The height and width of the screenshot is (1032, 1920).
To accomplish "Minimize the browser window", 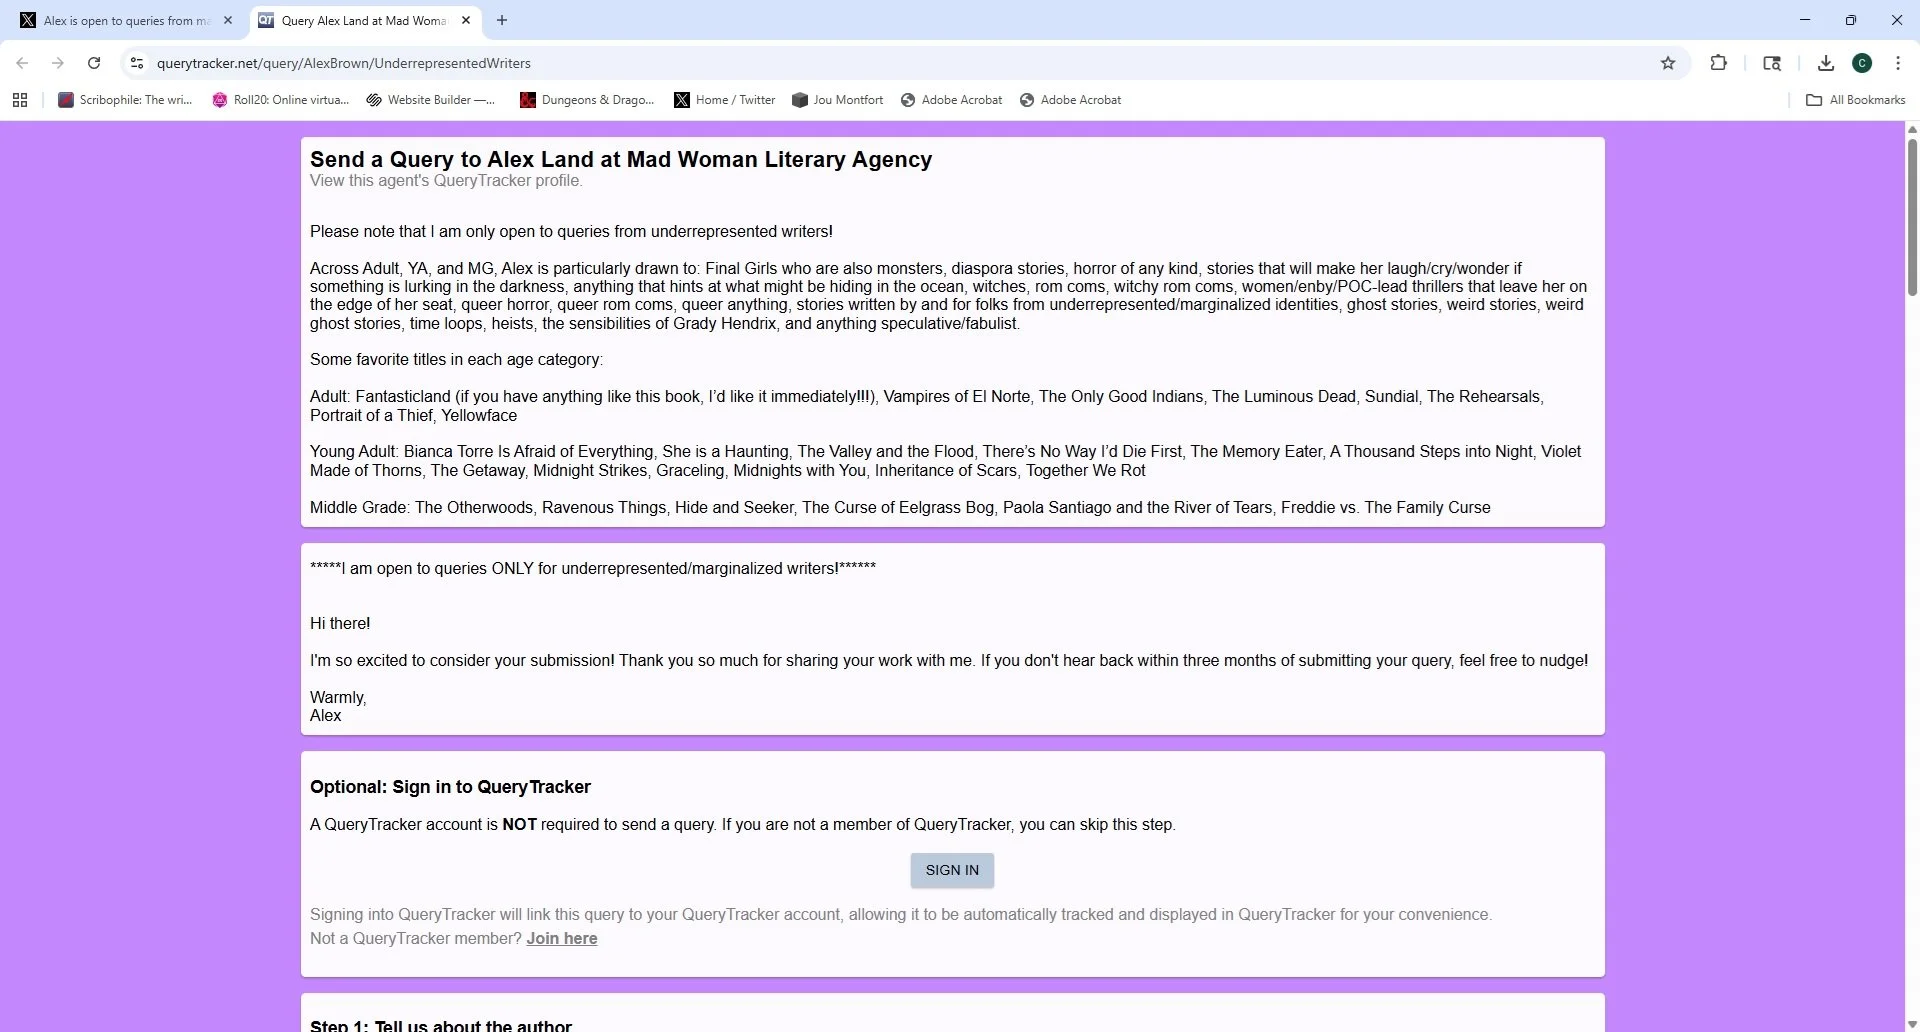I will 1804,20.
